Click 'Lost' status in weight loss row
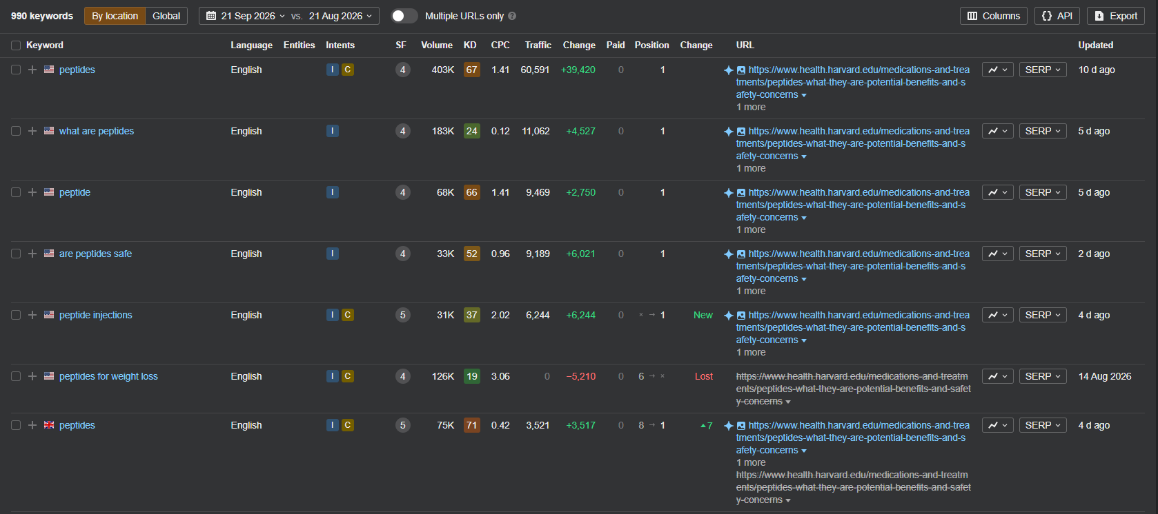1158x514 pixels. (704, 376)
